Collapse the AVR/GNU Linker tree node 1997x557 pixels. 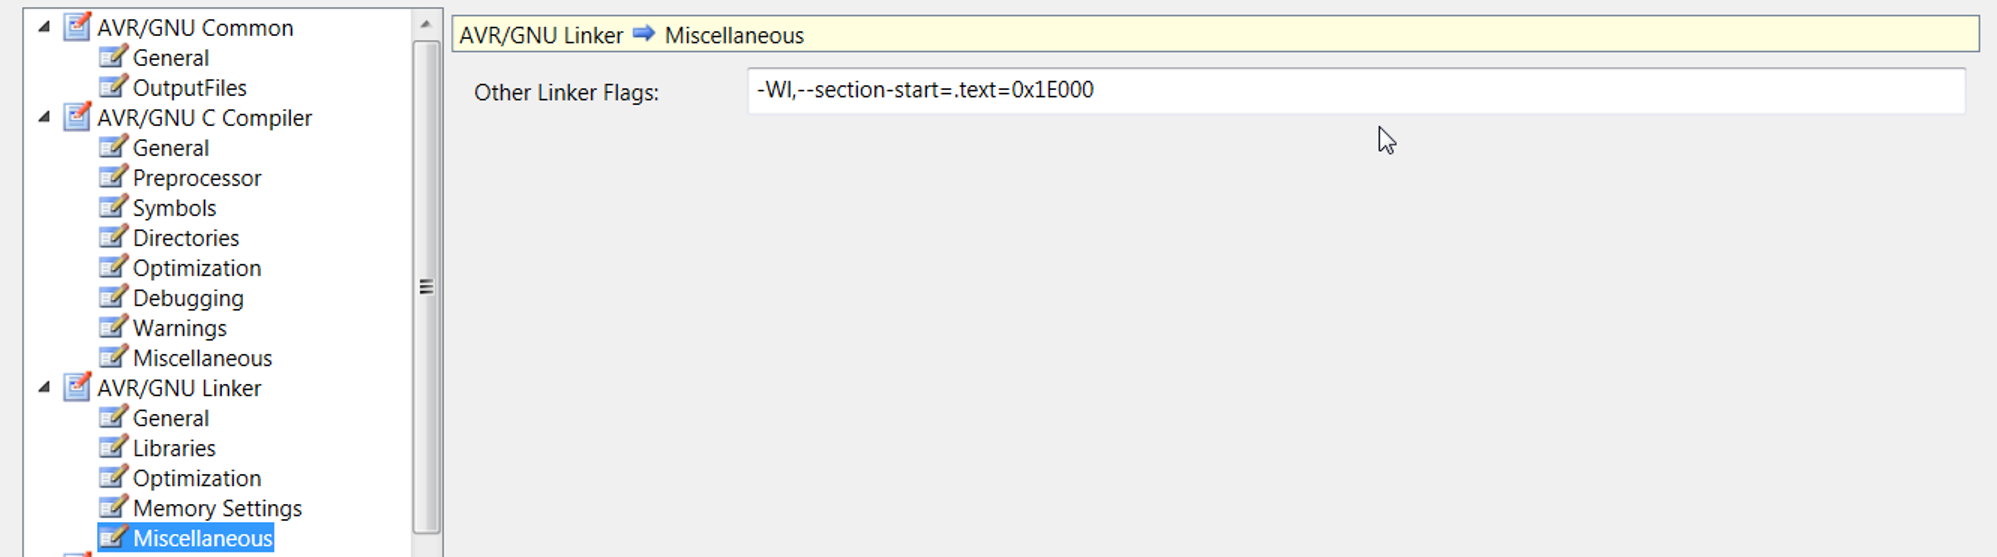[x=44, y=388]
